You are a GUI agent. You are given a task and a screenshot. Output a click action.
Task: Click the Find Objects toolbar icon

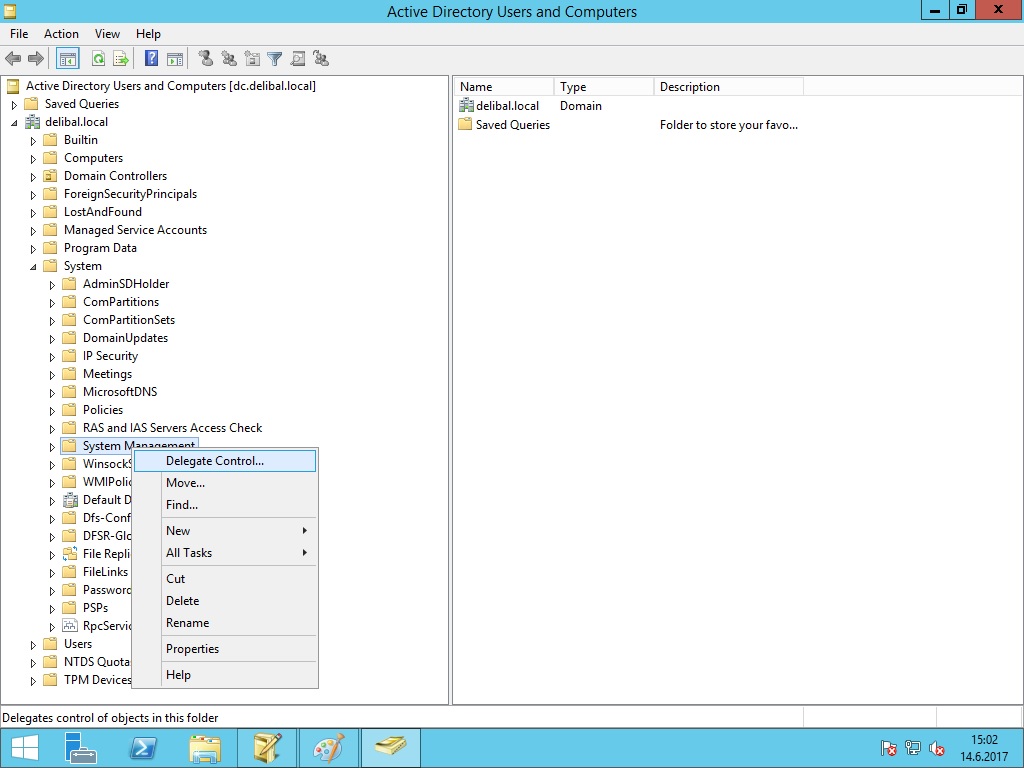pos(298,59)
